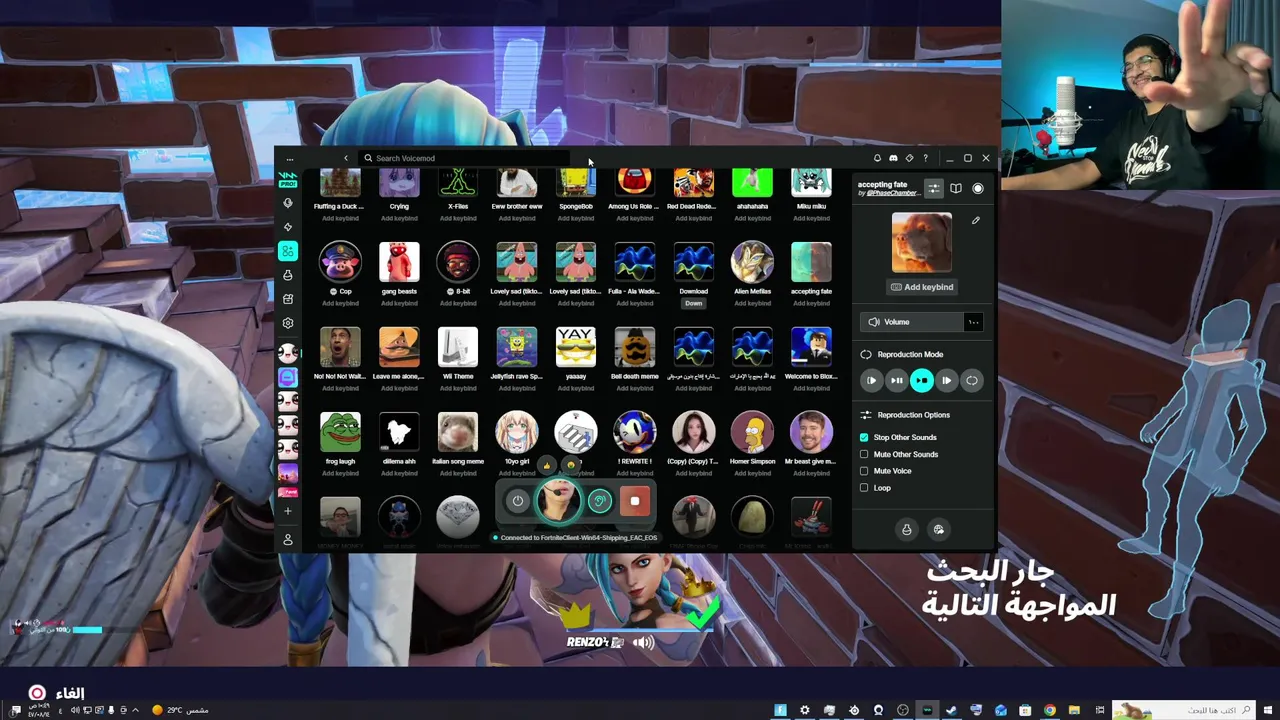This screenshot has height=720, width=1280.
Task: Add keybind for Miku miku sound
Action: [811, 218]
